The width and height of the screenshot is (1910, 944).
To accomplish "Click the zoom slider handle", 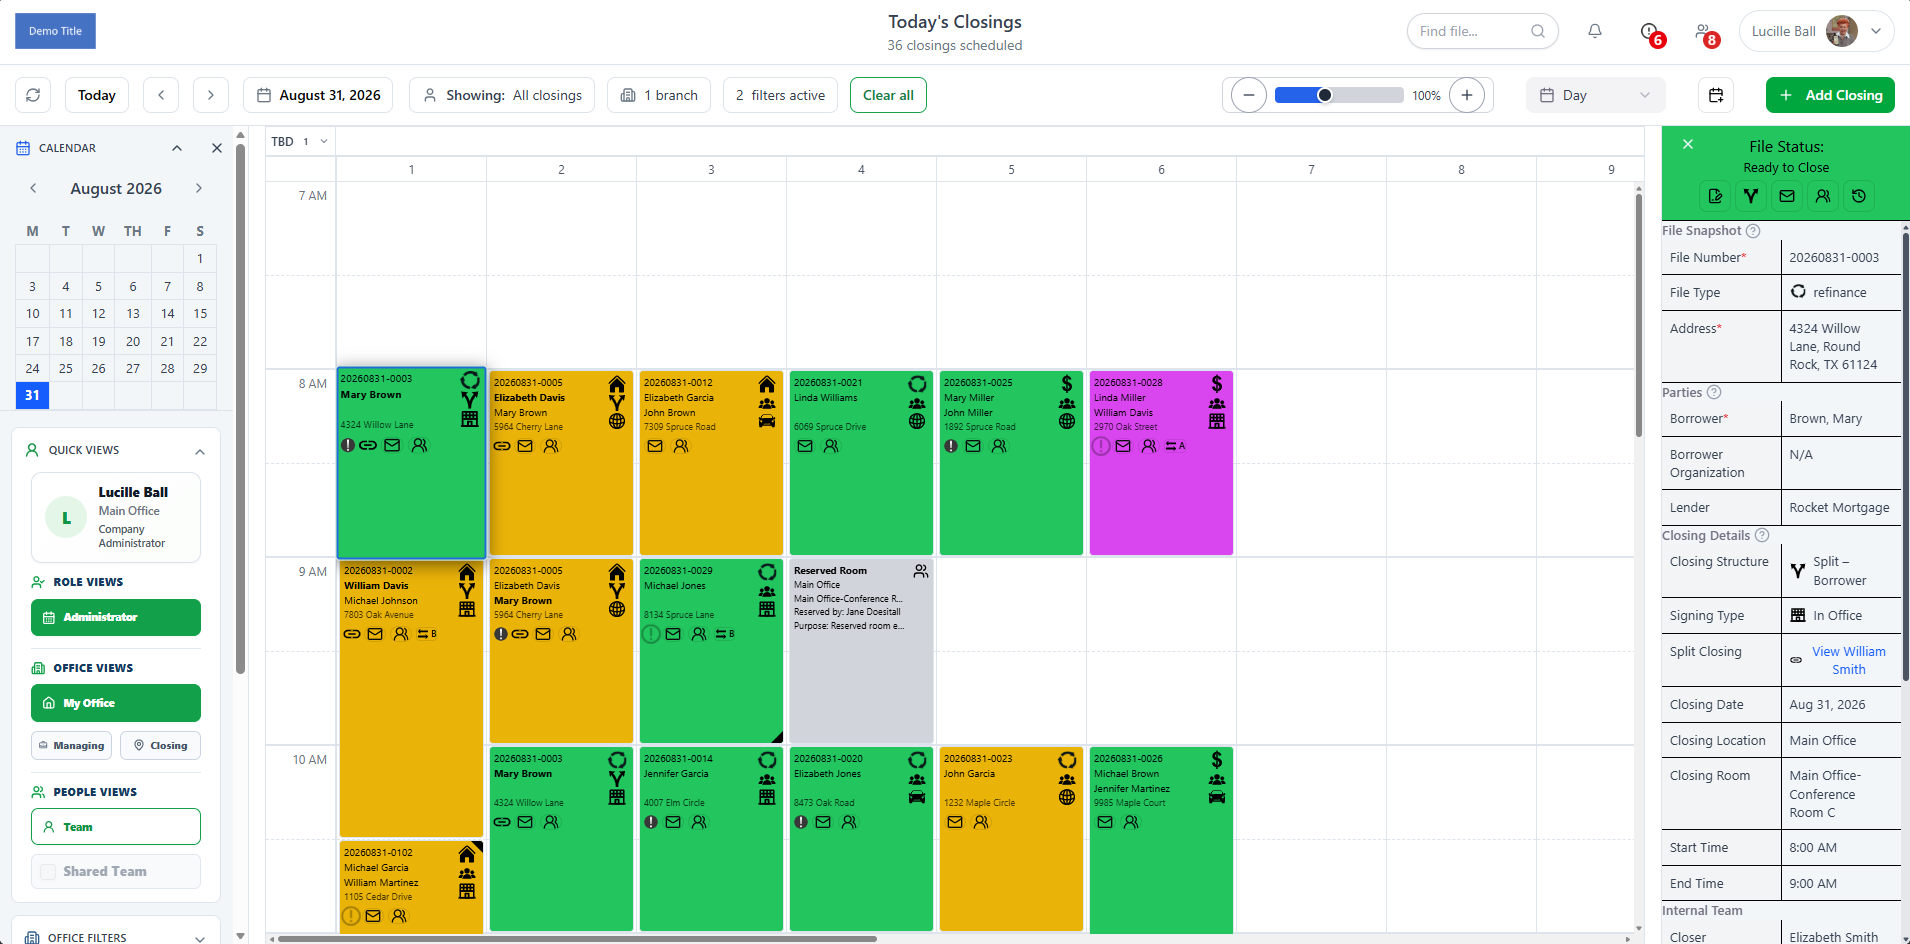I will [x=1324, y=95].
